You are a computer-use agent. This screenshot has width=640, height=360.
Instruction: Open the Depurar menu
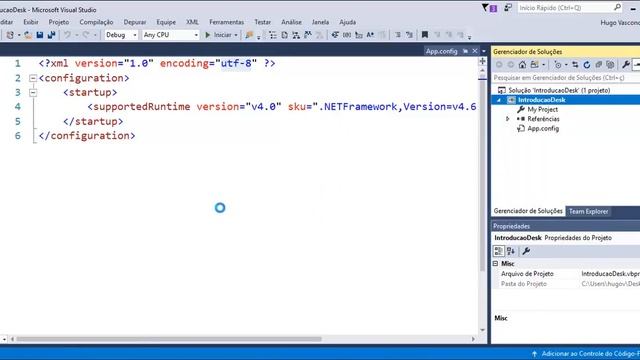point(135,22)
